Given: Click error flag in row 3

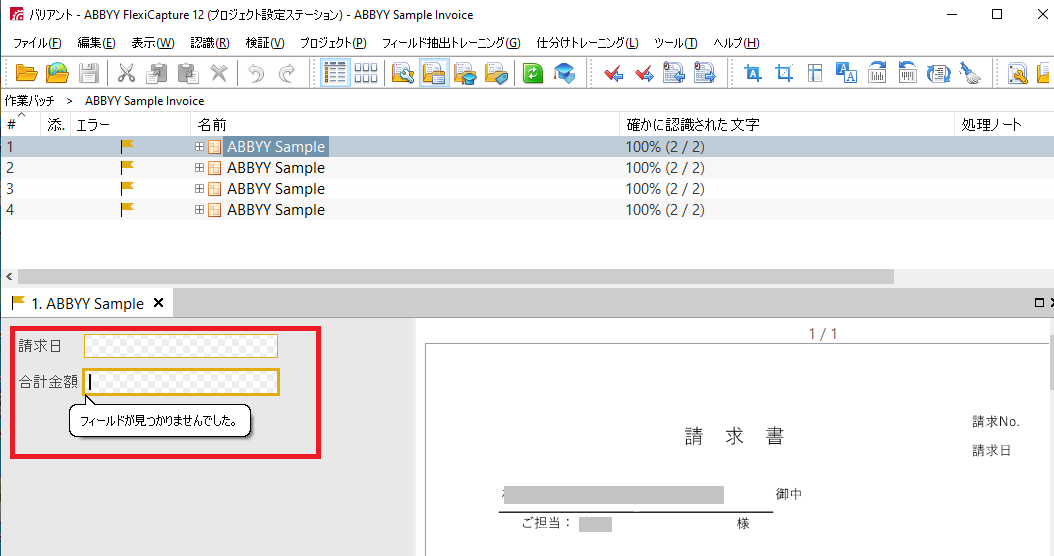Looking at the screenshot, I should point(127,188).
